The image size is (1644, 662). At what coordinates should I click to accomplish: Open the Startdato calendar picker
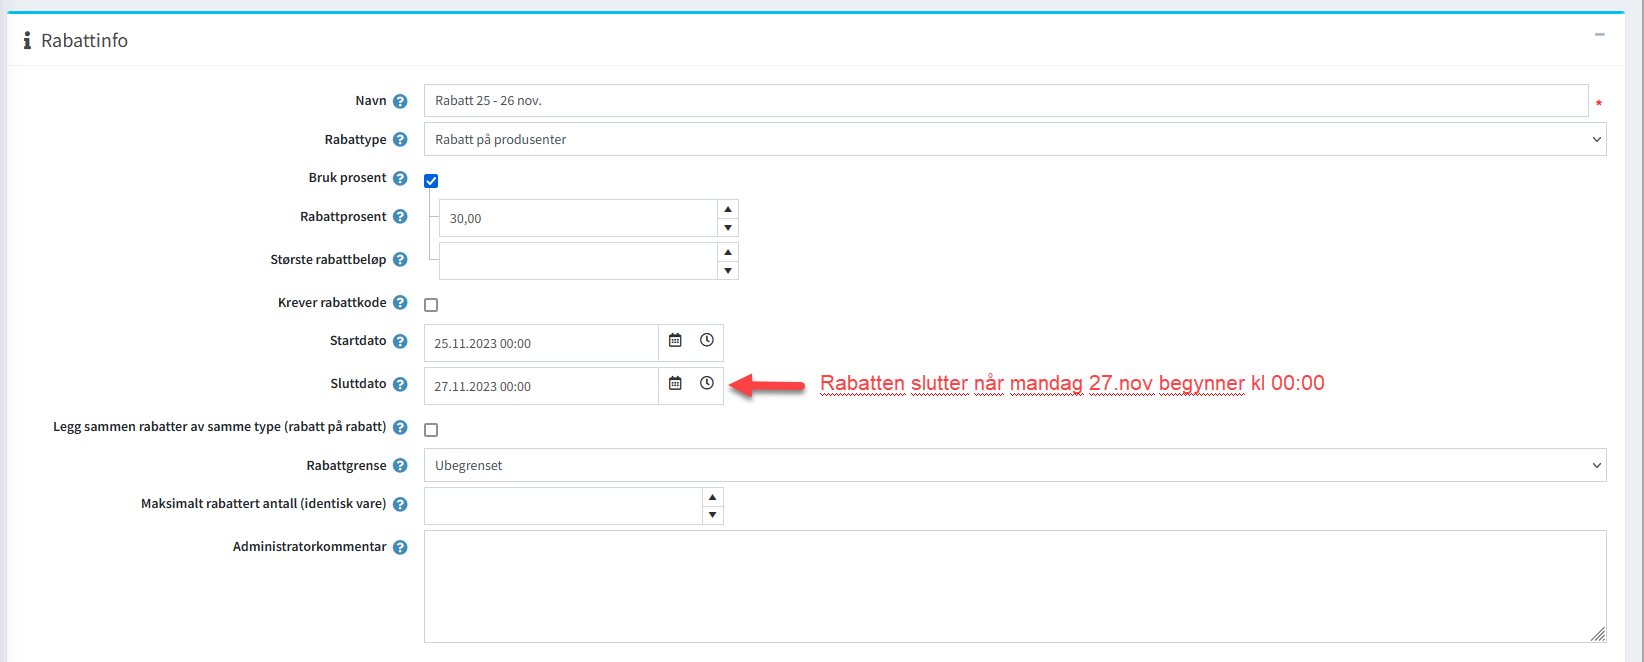pyautogui.click(x=675, y=341)
